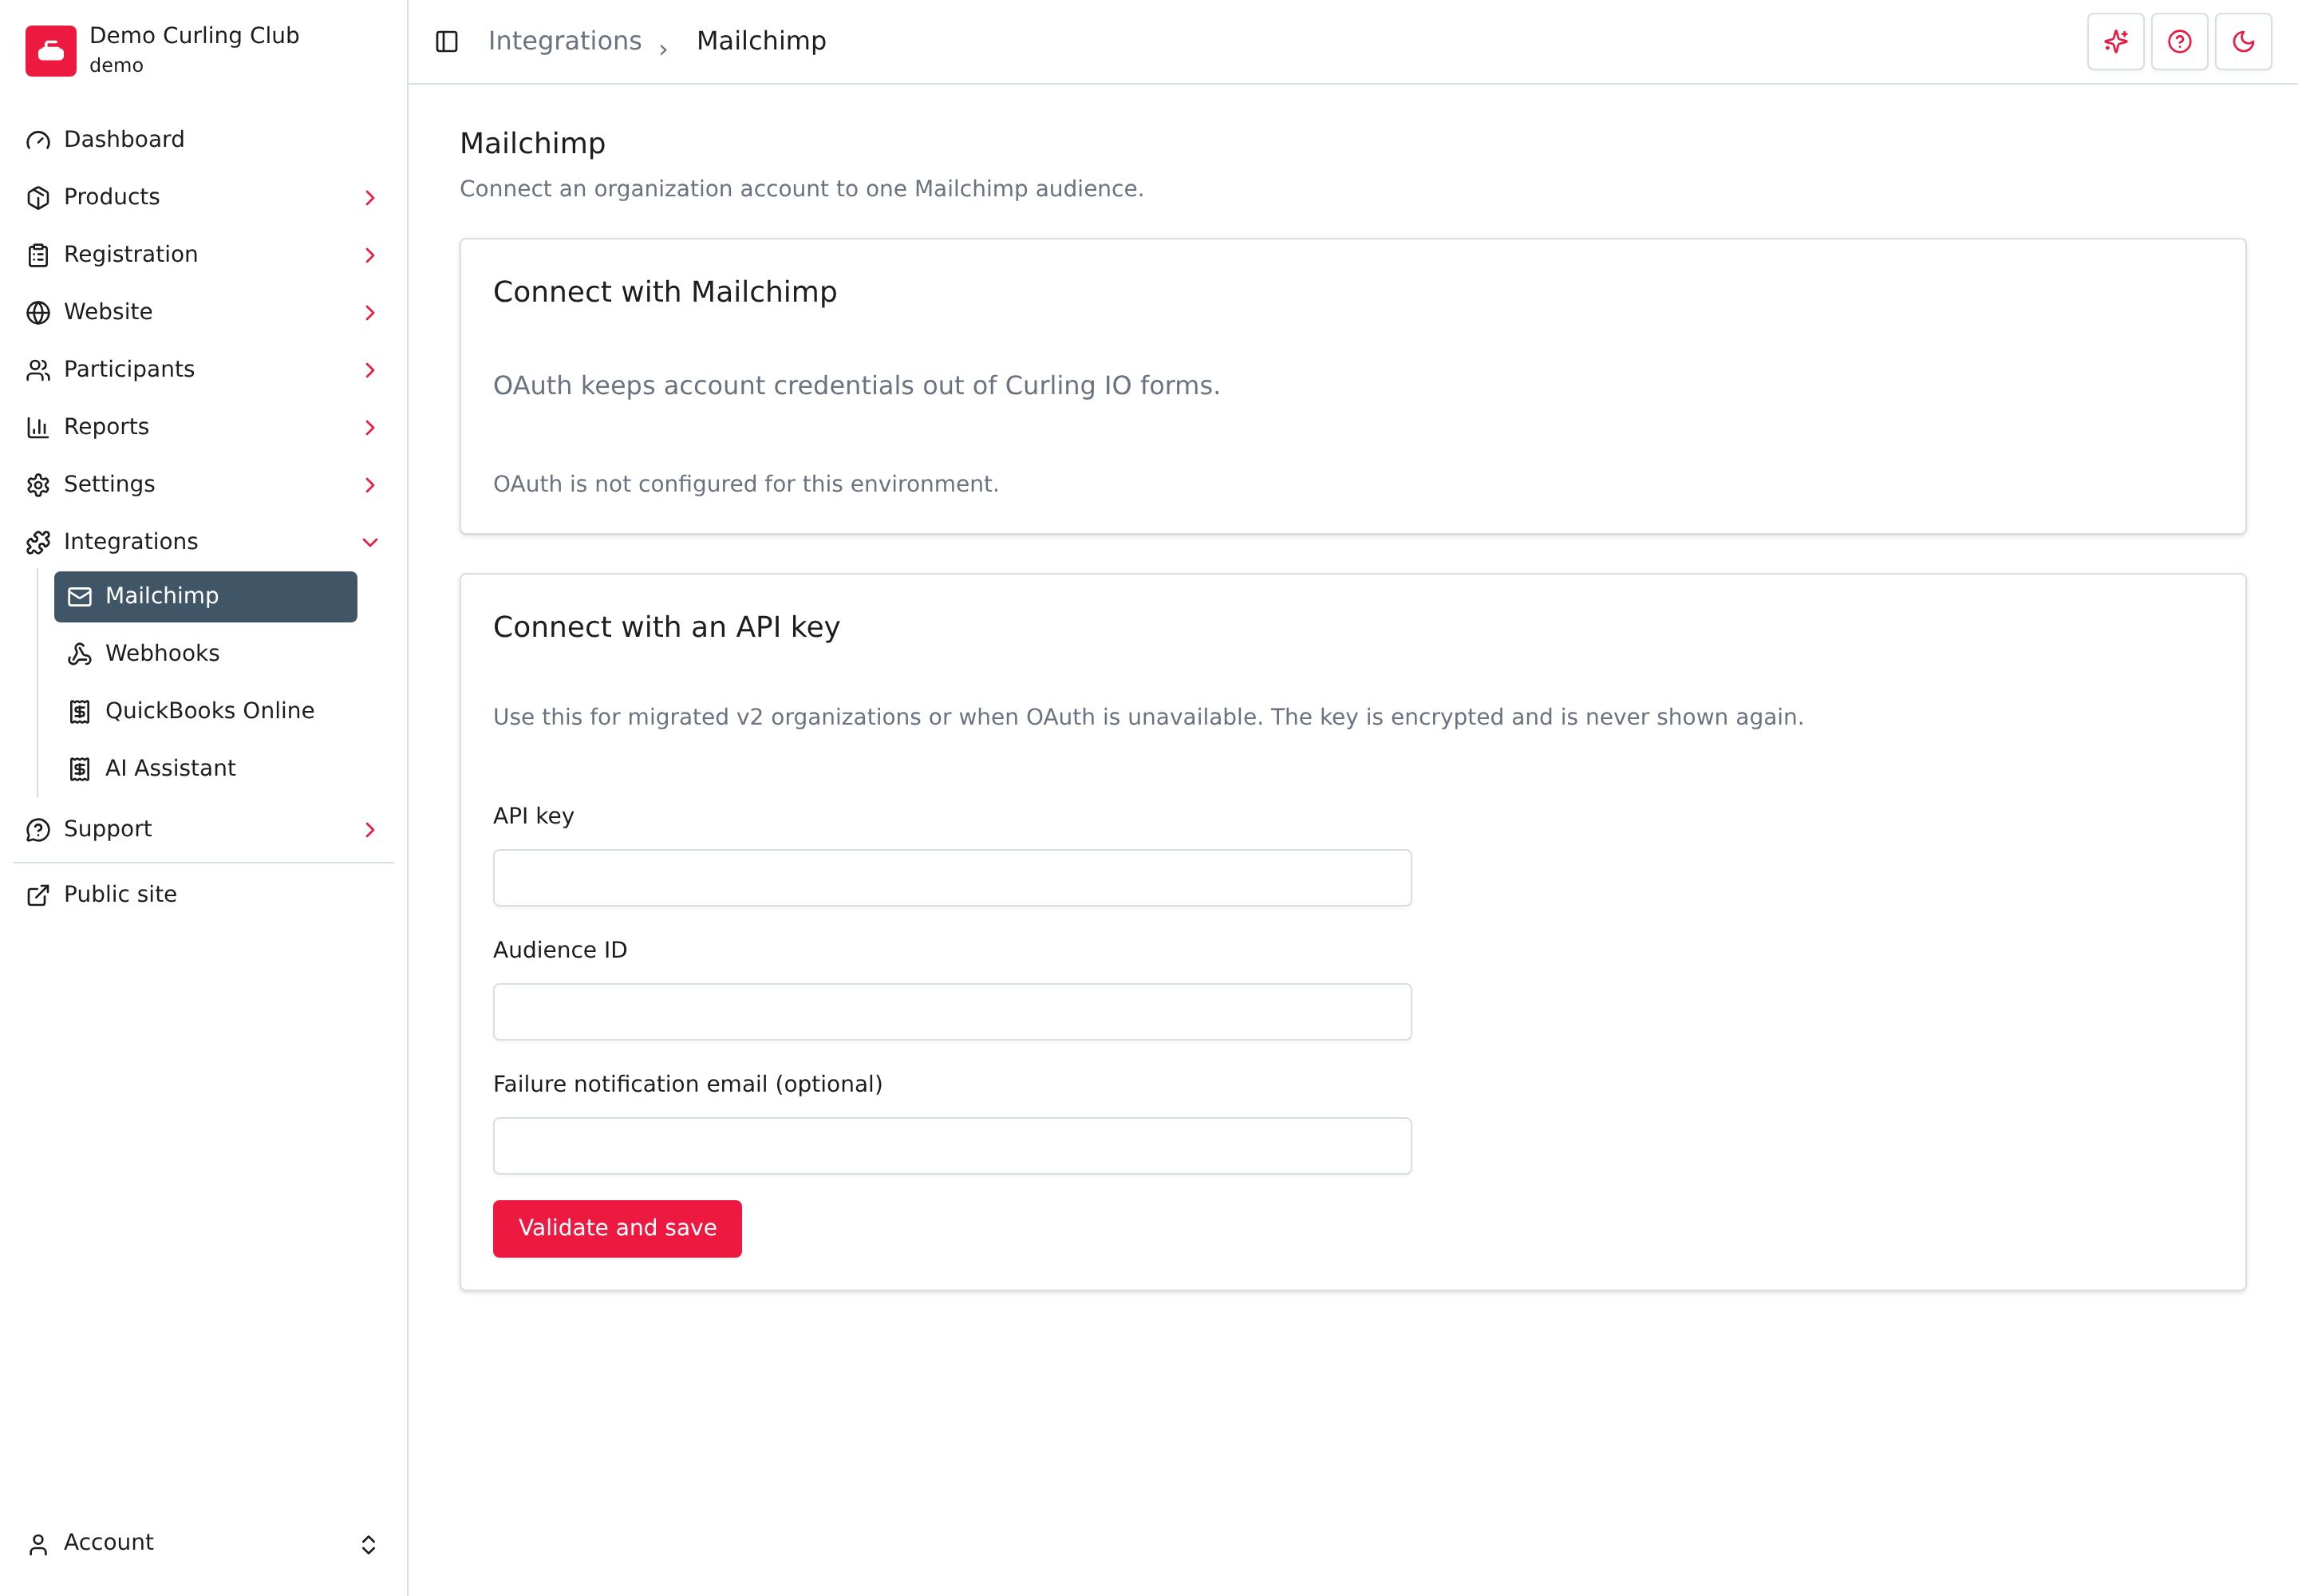This screenshot has width=2298, height=1596.
Task: Toggle the sidebar panel icon
Action: tap(447, 41)
